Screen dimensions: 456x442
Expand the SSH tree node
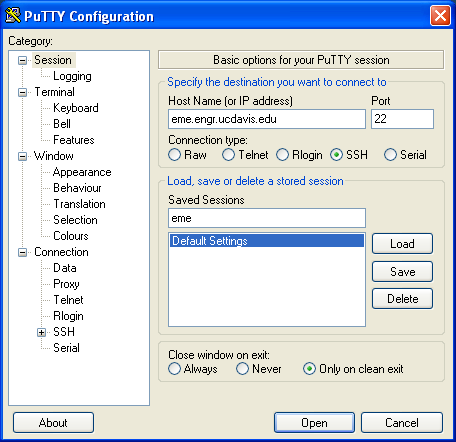point(41,332)
